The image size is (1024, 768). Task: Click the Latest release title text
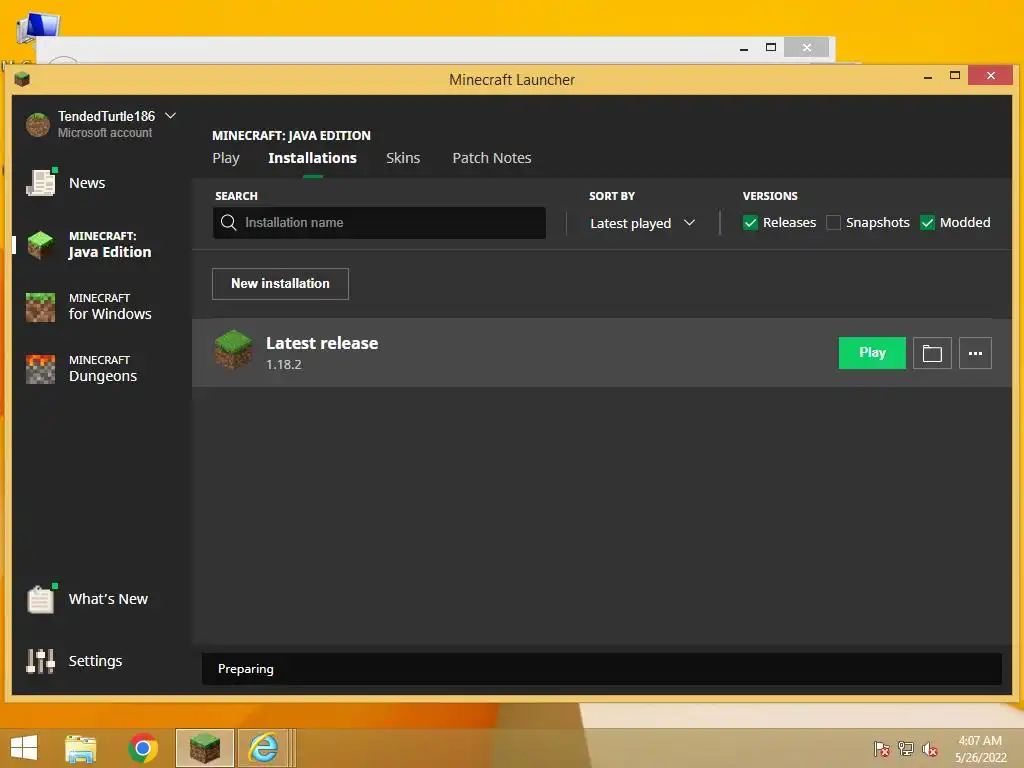click(x=322, y=343)
